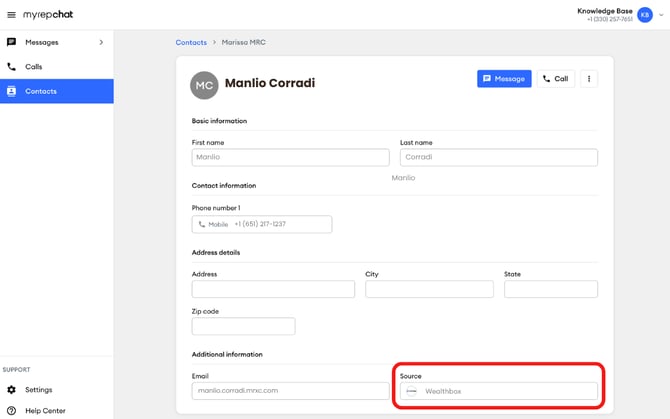Click the myrepchat logo

click(48, 15)
